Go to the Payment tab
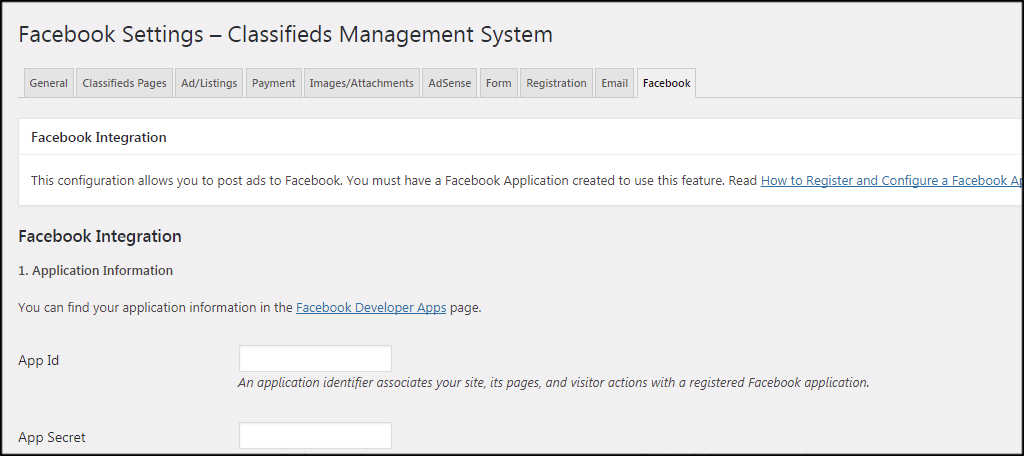 click(273, 84)
